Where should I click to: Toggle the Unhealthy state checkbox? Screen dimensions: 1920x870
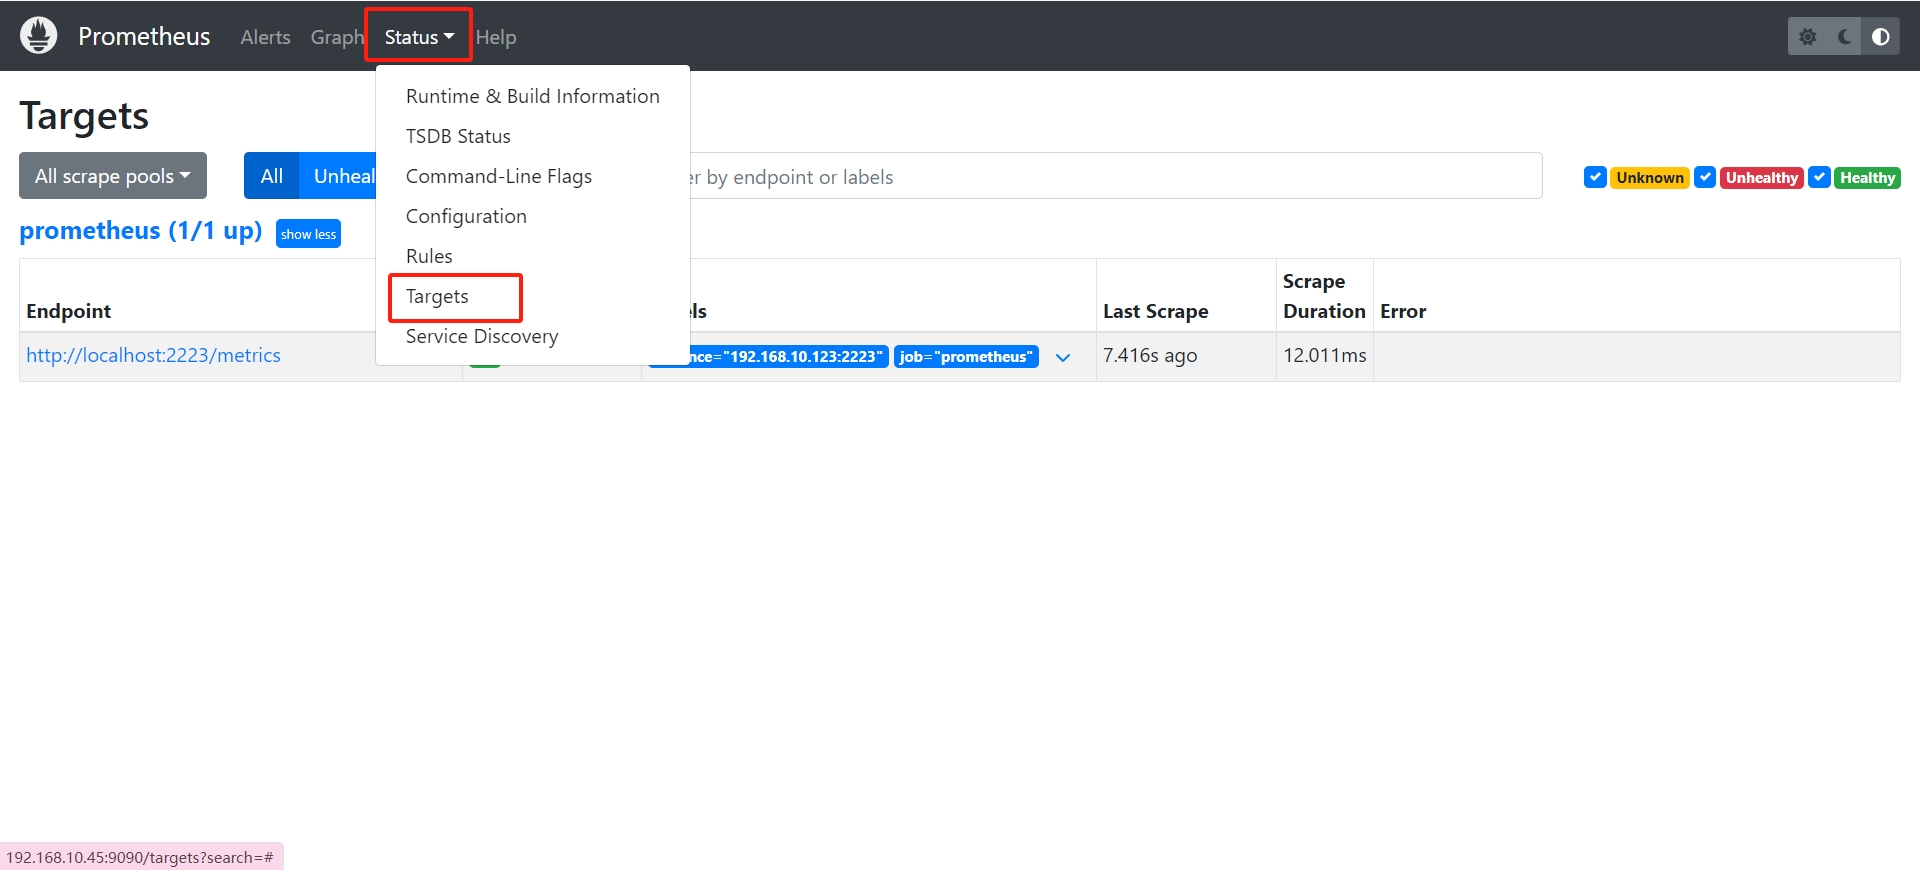pyautogui.click(x=1705, y=177)
